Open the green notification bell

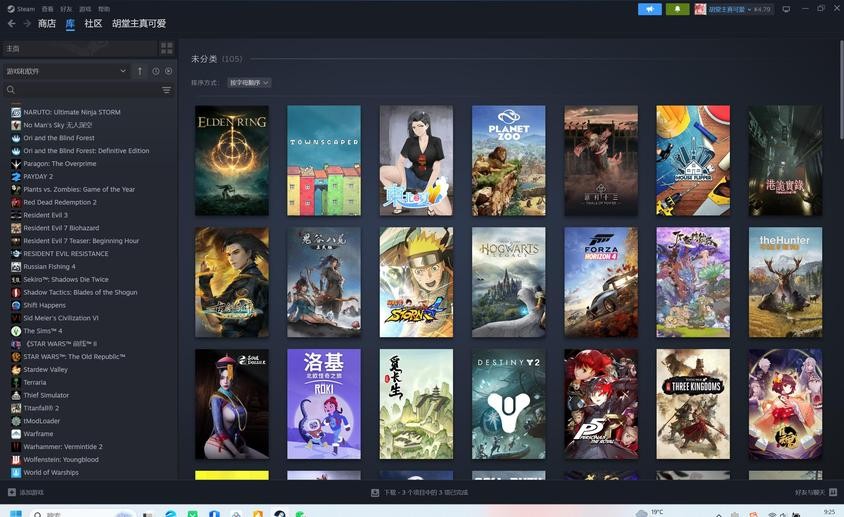(x=677, y=9)
